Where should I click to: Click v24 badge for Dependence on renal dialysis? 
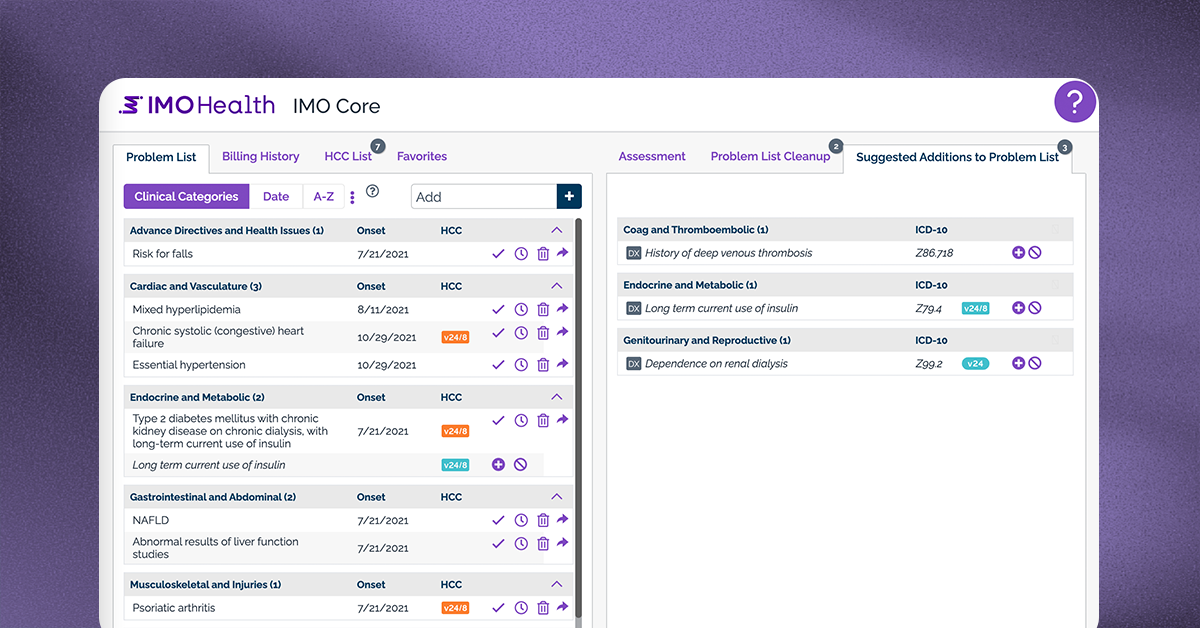975,364
